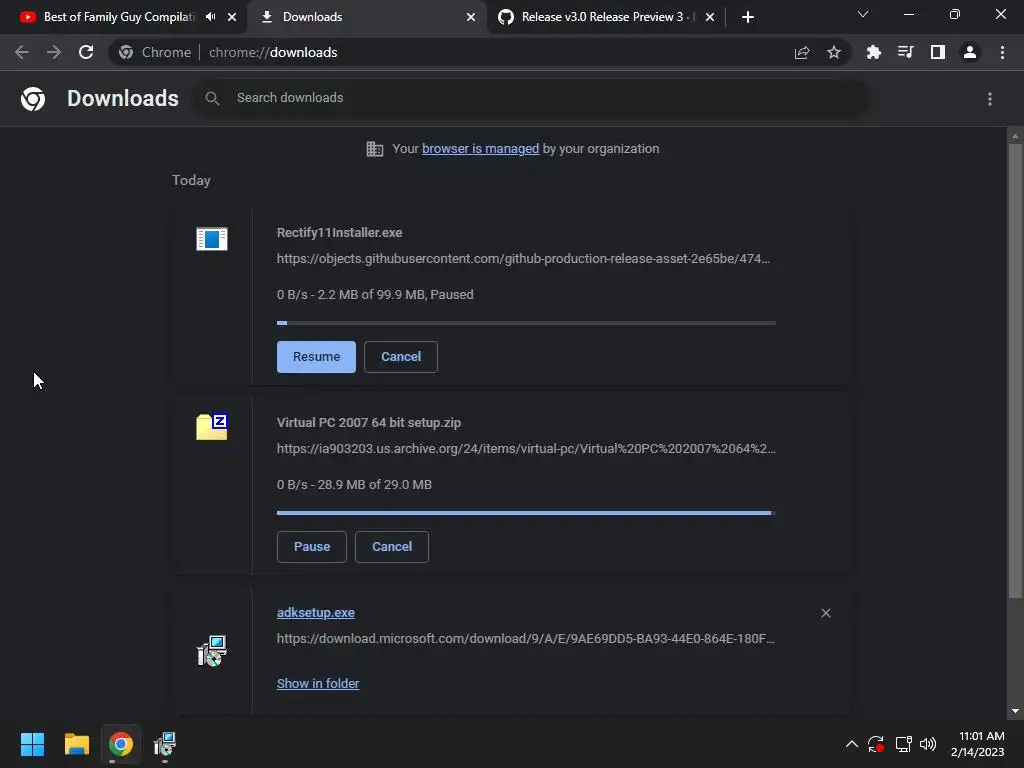
Task: Expand the system tray hidden icons chevron
Action: 852,744
